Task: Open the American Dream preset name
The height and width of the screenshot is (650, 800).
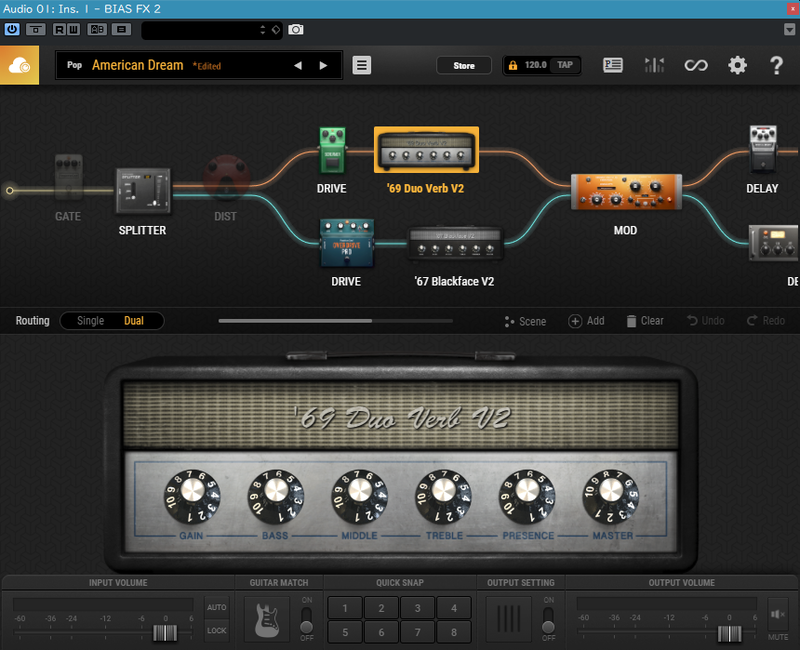Action: [x=138, y=65]
